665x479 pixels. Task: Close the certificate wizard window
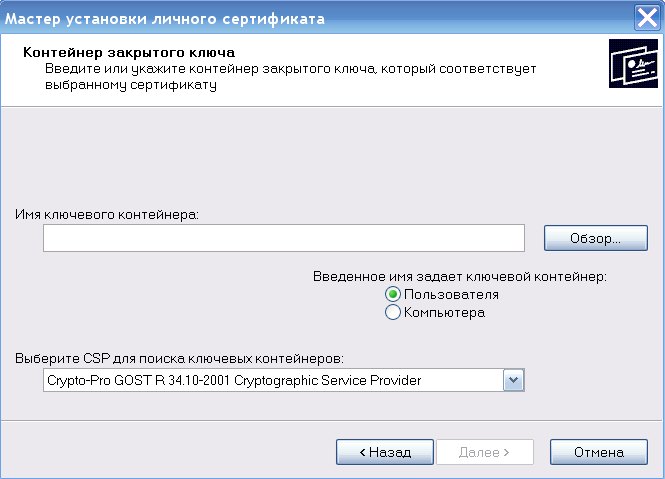(x=647, y=18)
